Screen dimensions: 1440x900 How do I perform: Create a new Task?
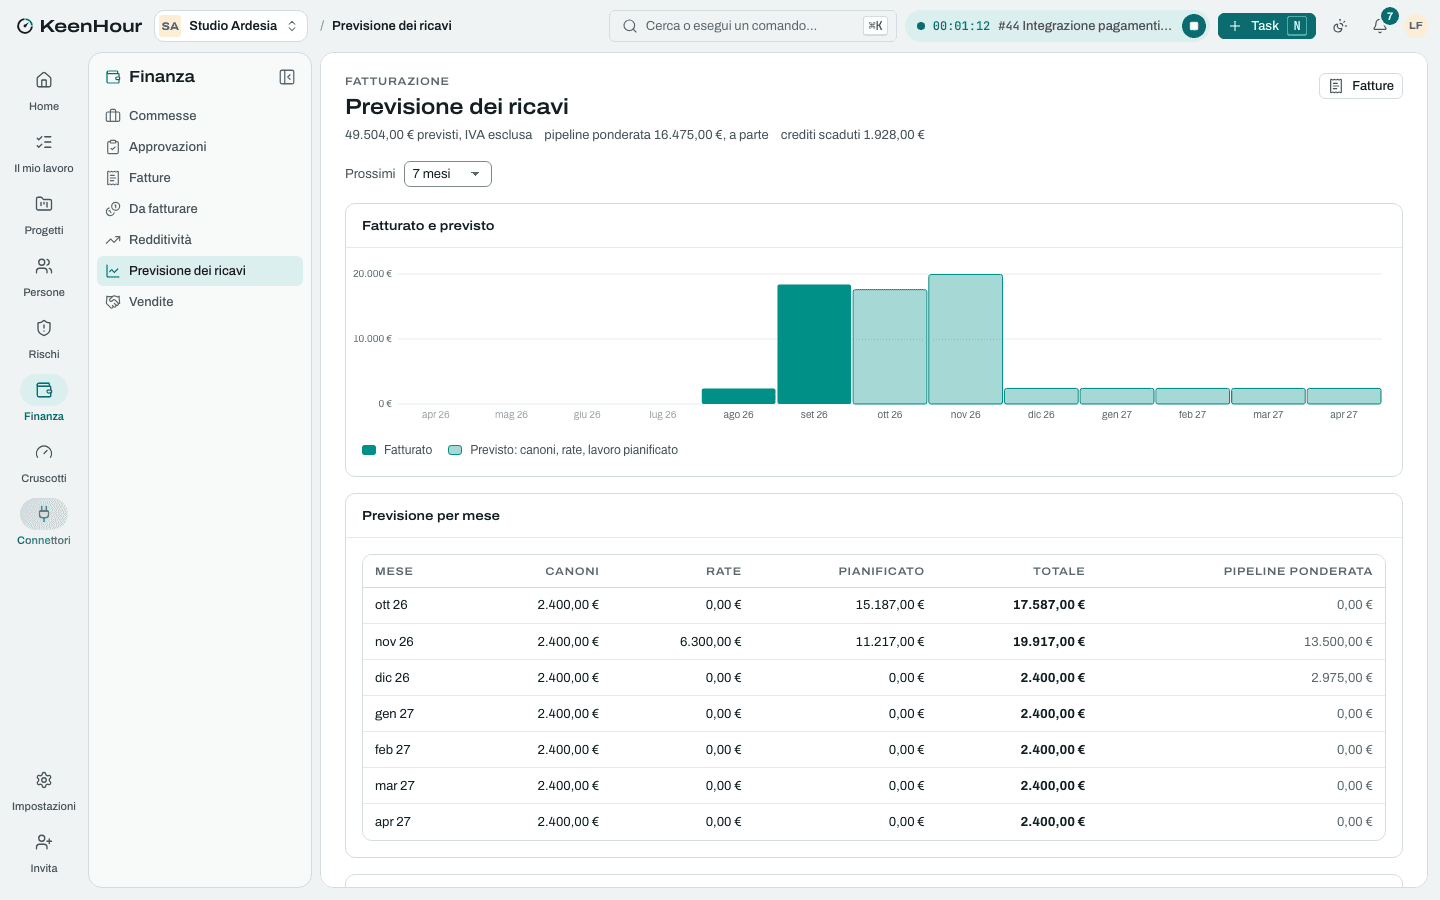pyautogui.click(x=1266, y=26)
